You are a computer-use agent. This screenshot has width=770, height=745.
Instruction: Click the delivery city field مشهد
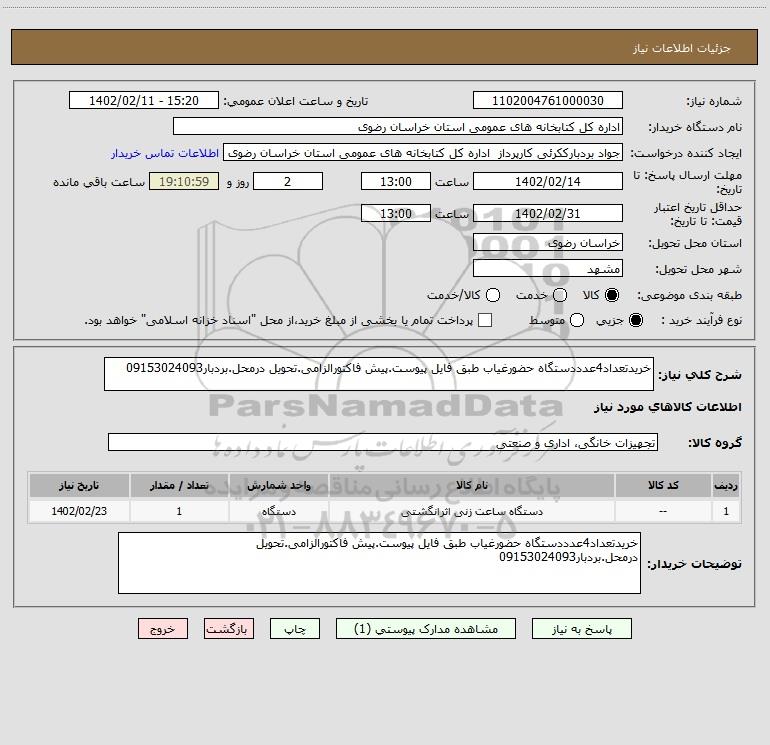[x=548, y=268]
